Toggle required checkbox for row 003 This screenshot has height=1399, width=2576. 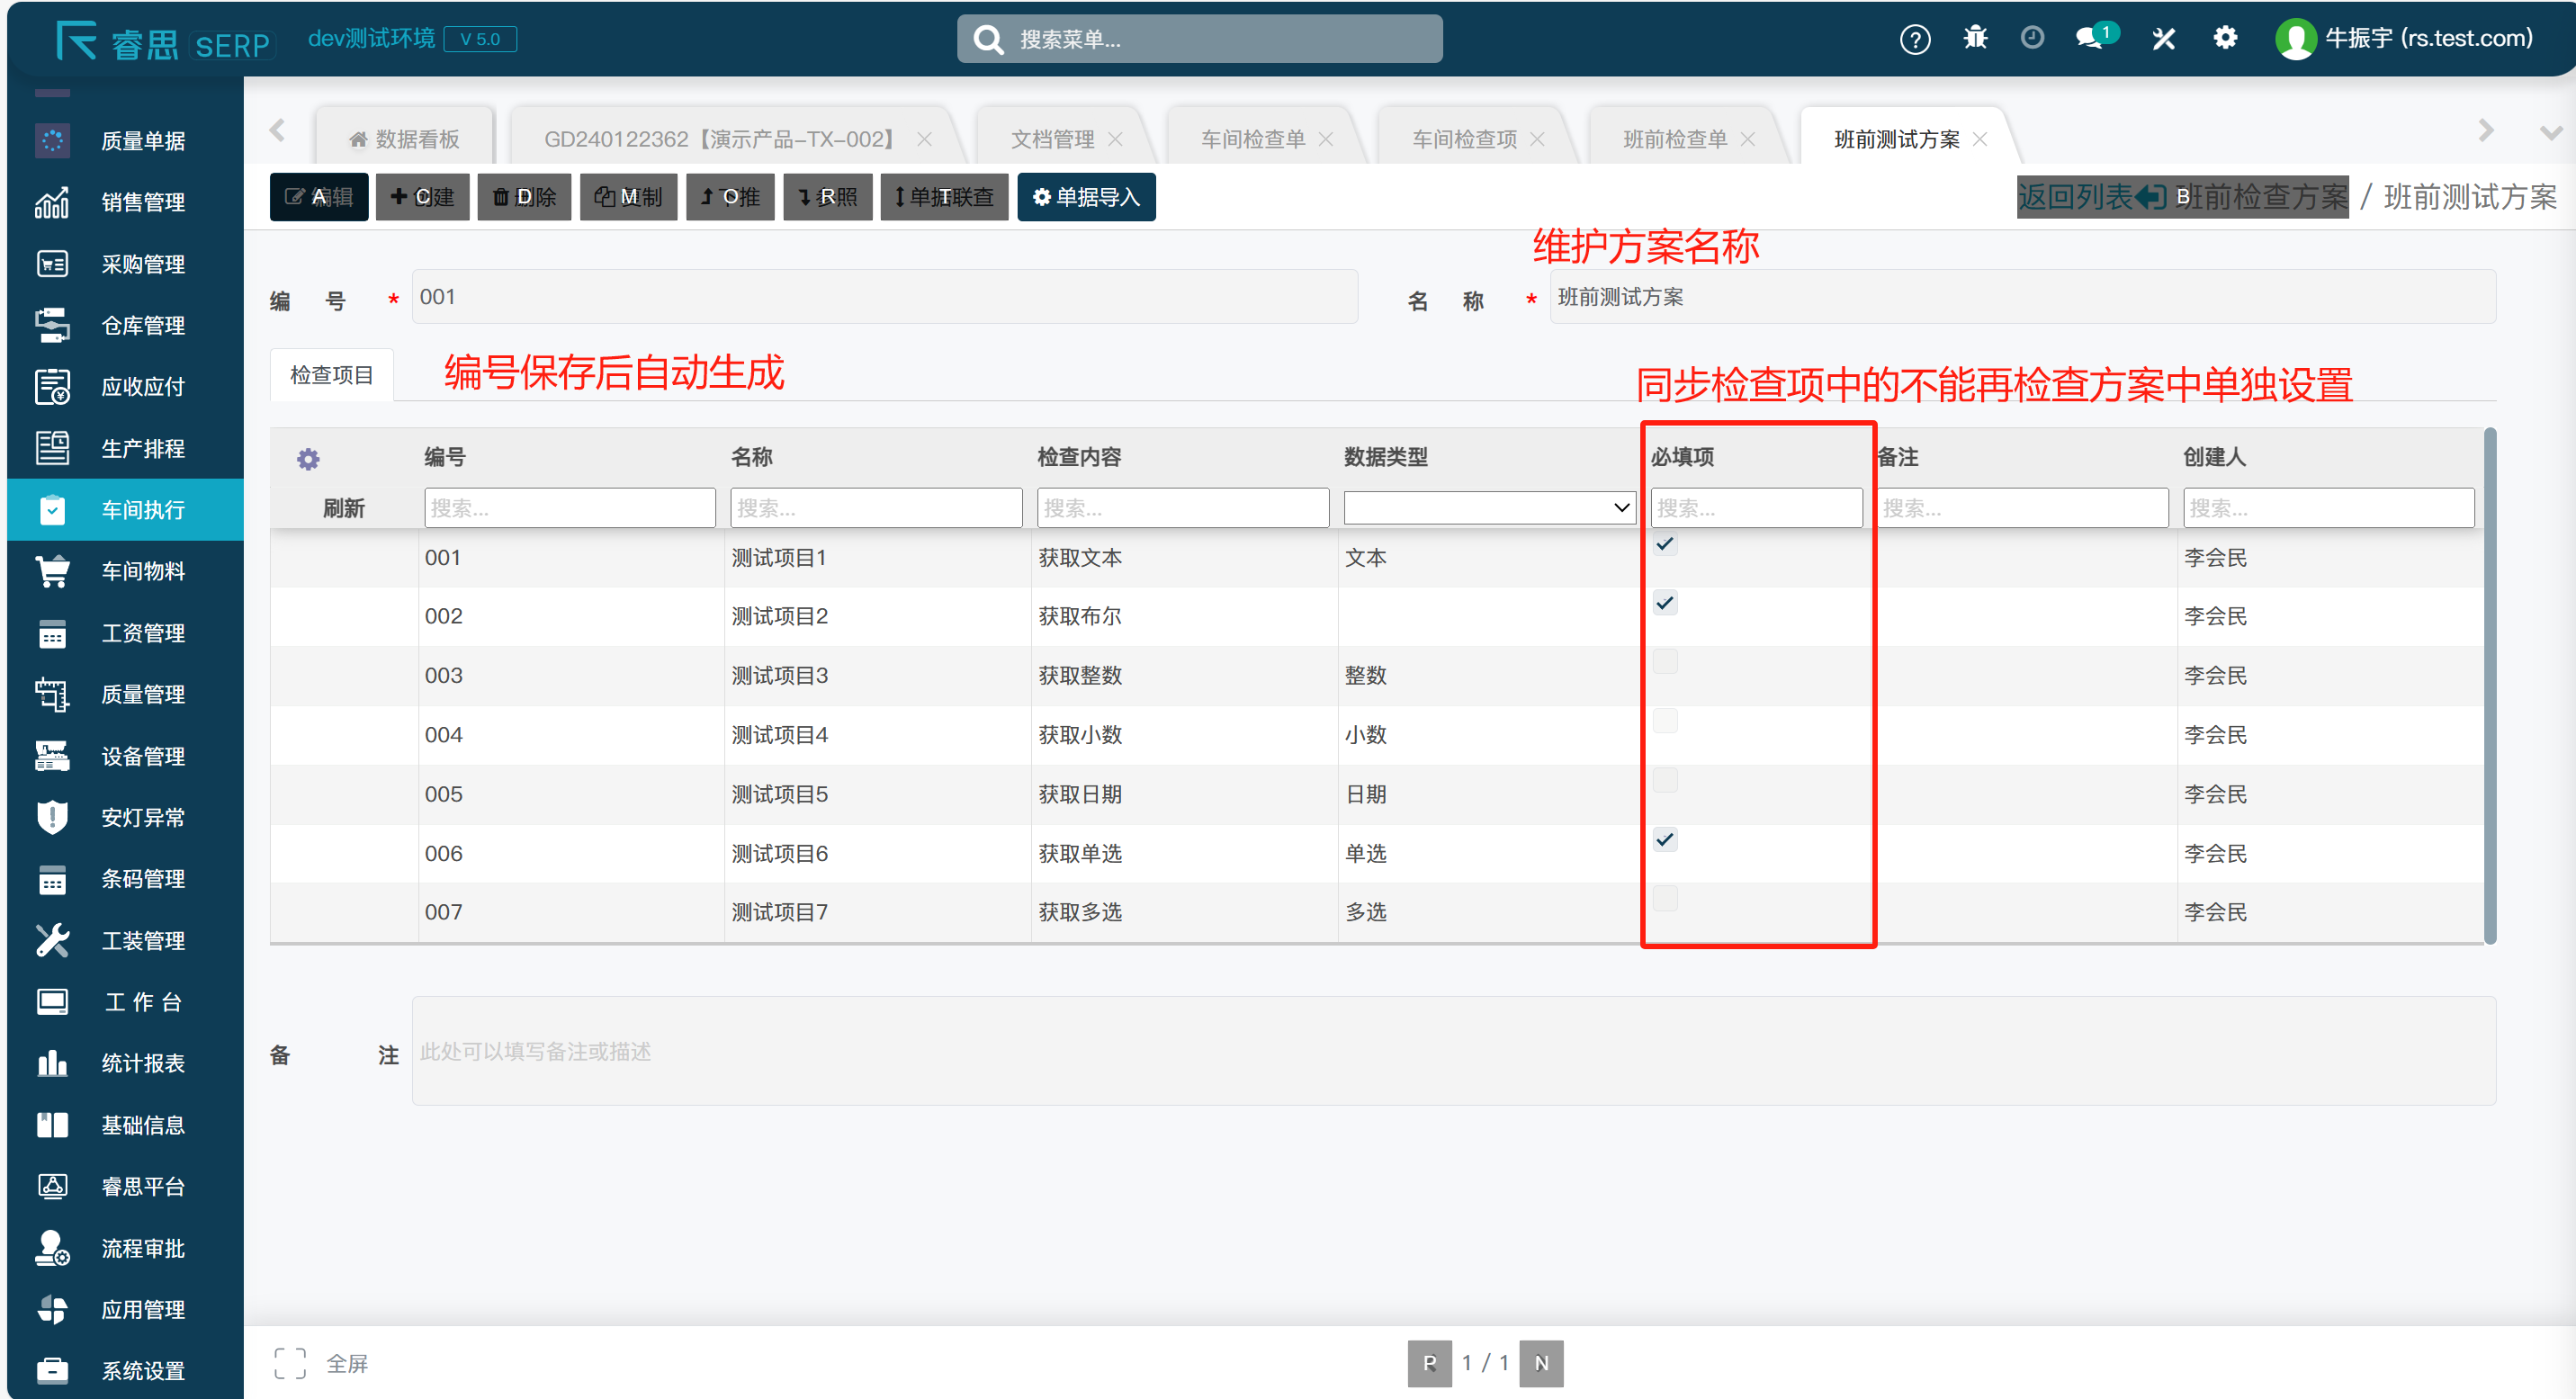[1665, 662]
